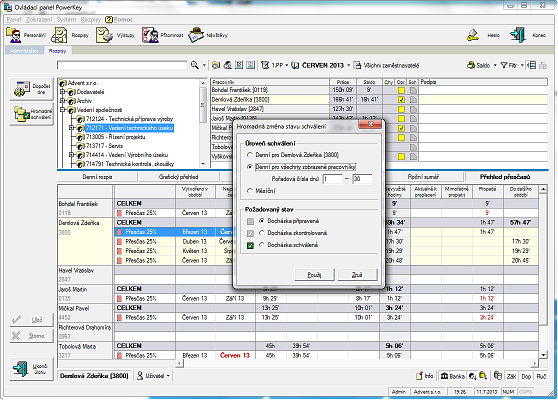
Task: Click the employee search text field
Action: tap(122, 65)
